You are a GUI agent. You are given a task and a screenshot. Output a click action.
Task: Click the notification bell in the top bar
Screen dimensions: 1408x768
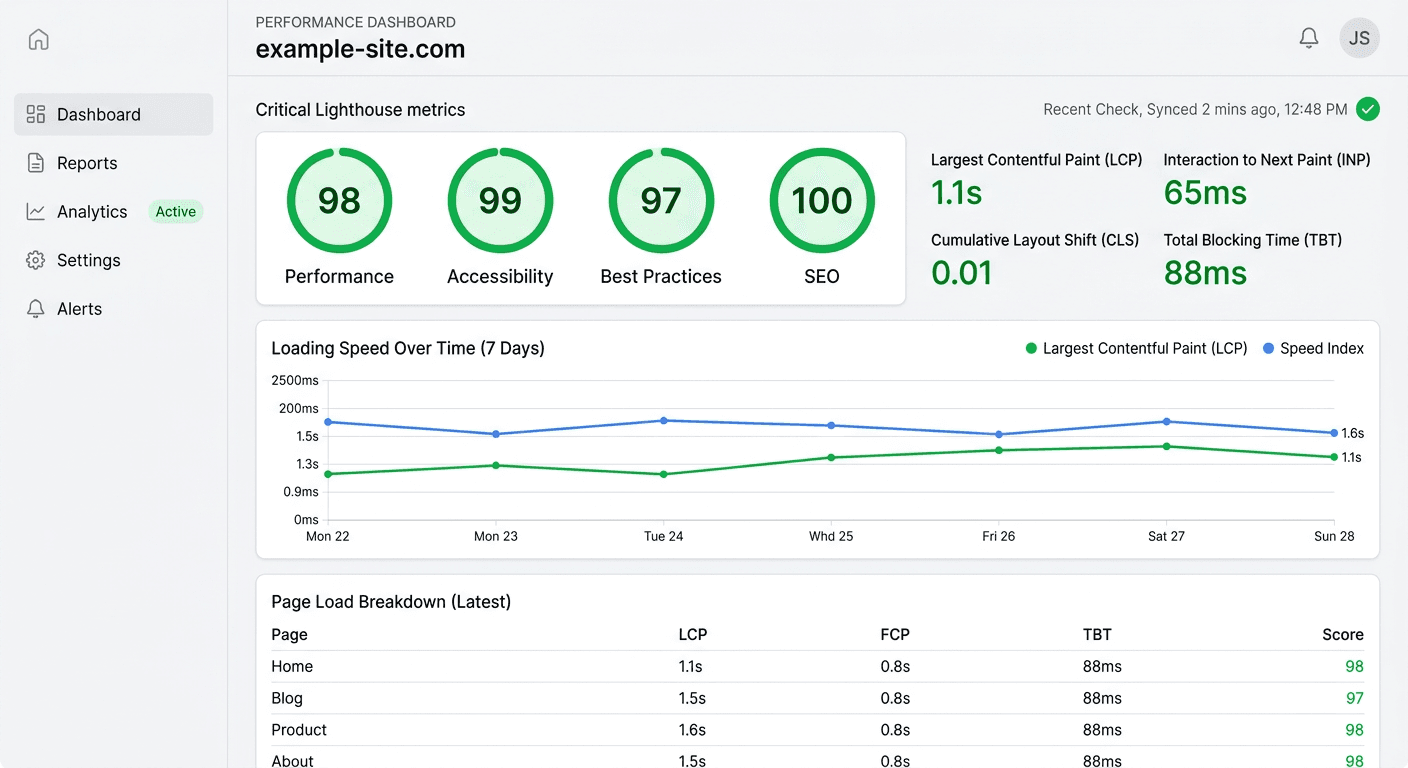pos(1308,37)
